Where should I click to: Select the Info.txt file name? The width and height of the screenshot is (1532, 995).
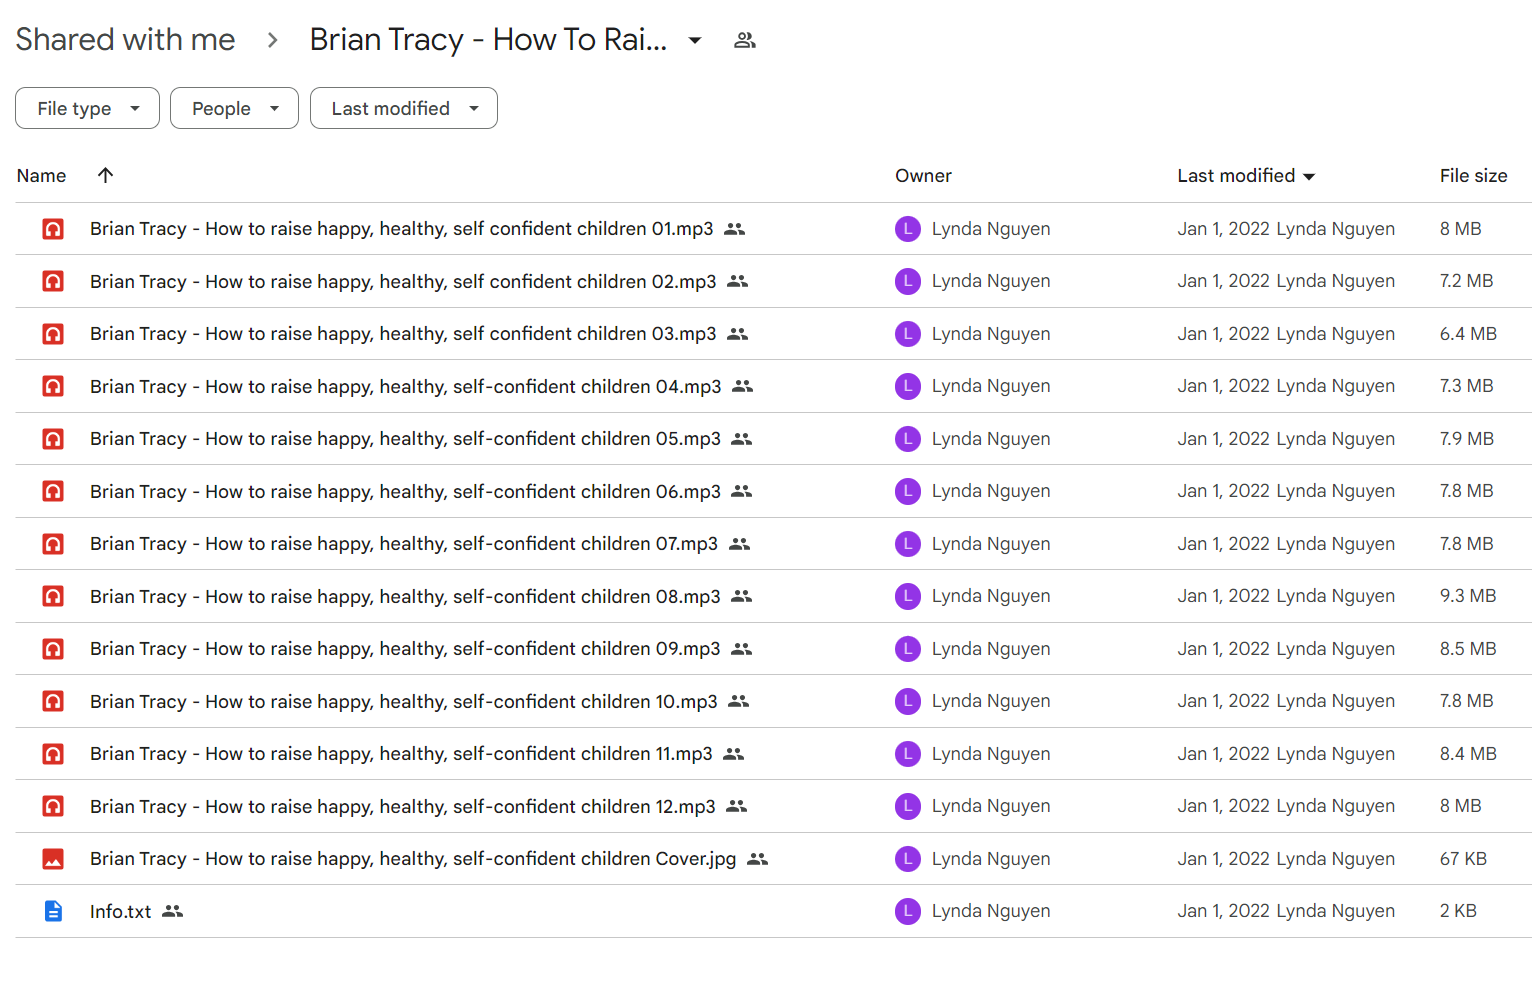[x=121, y=911]
